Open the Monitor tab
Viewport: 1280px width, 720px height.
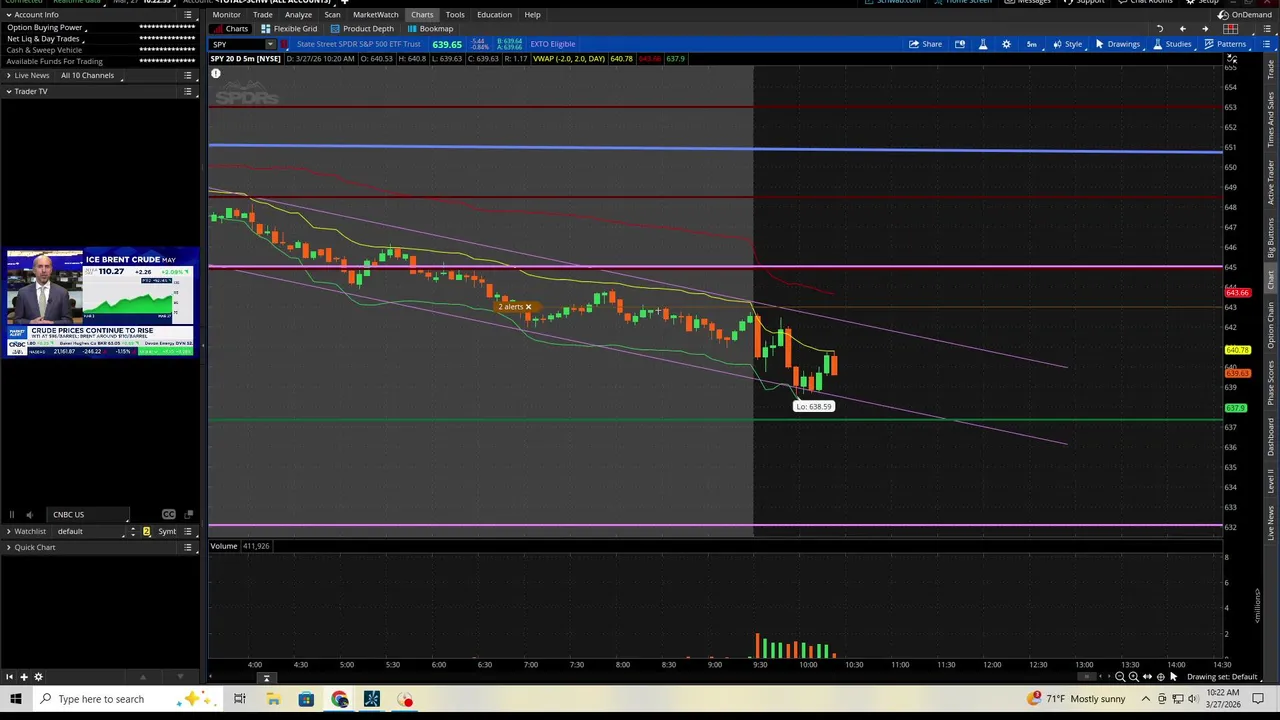tap(226, 15)
